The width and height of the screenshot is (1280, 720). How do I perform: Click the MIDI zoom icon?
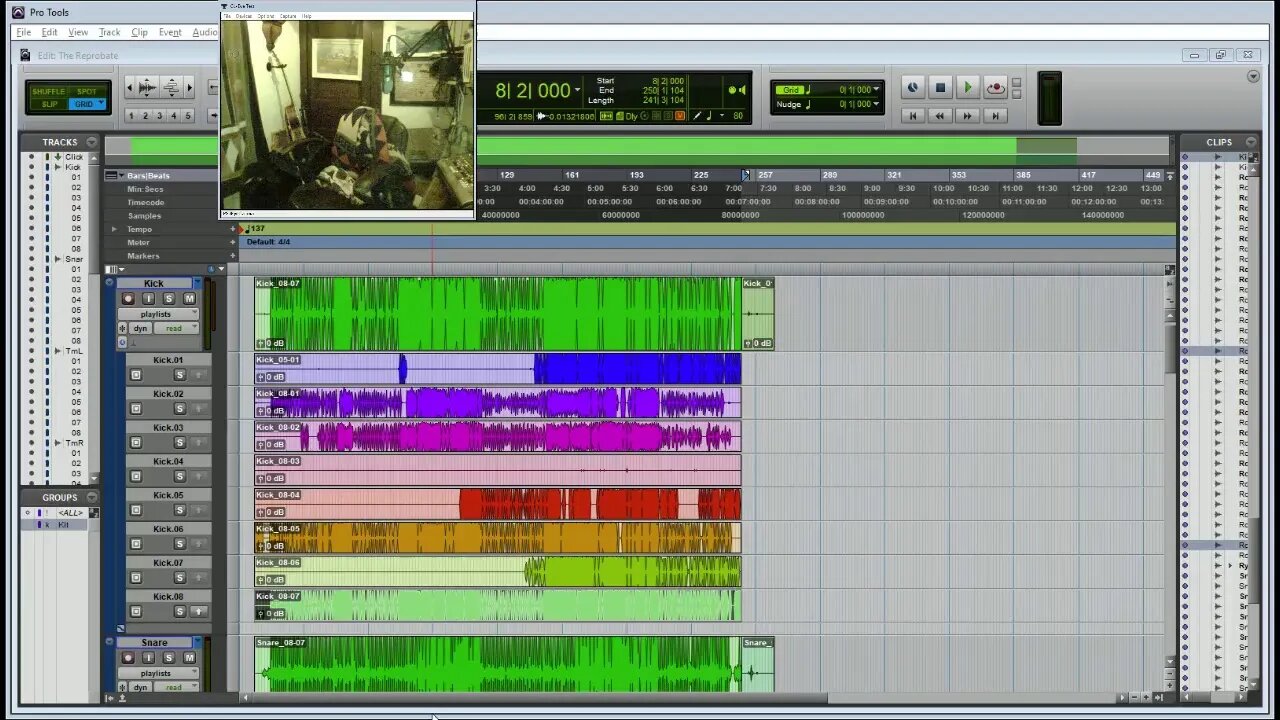click(171, 88)
